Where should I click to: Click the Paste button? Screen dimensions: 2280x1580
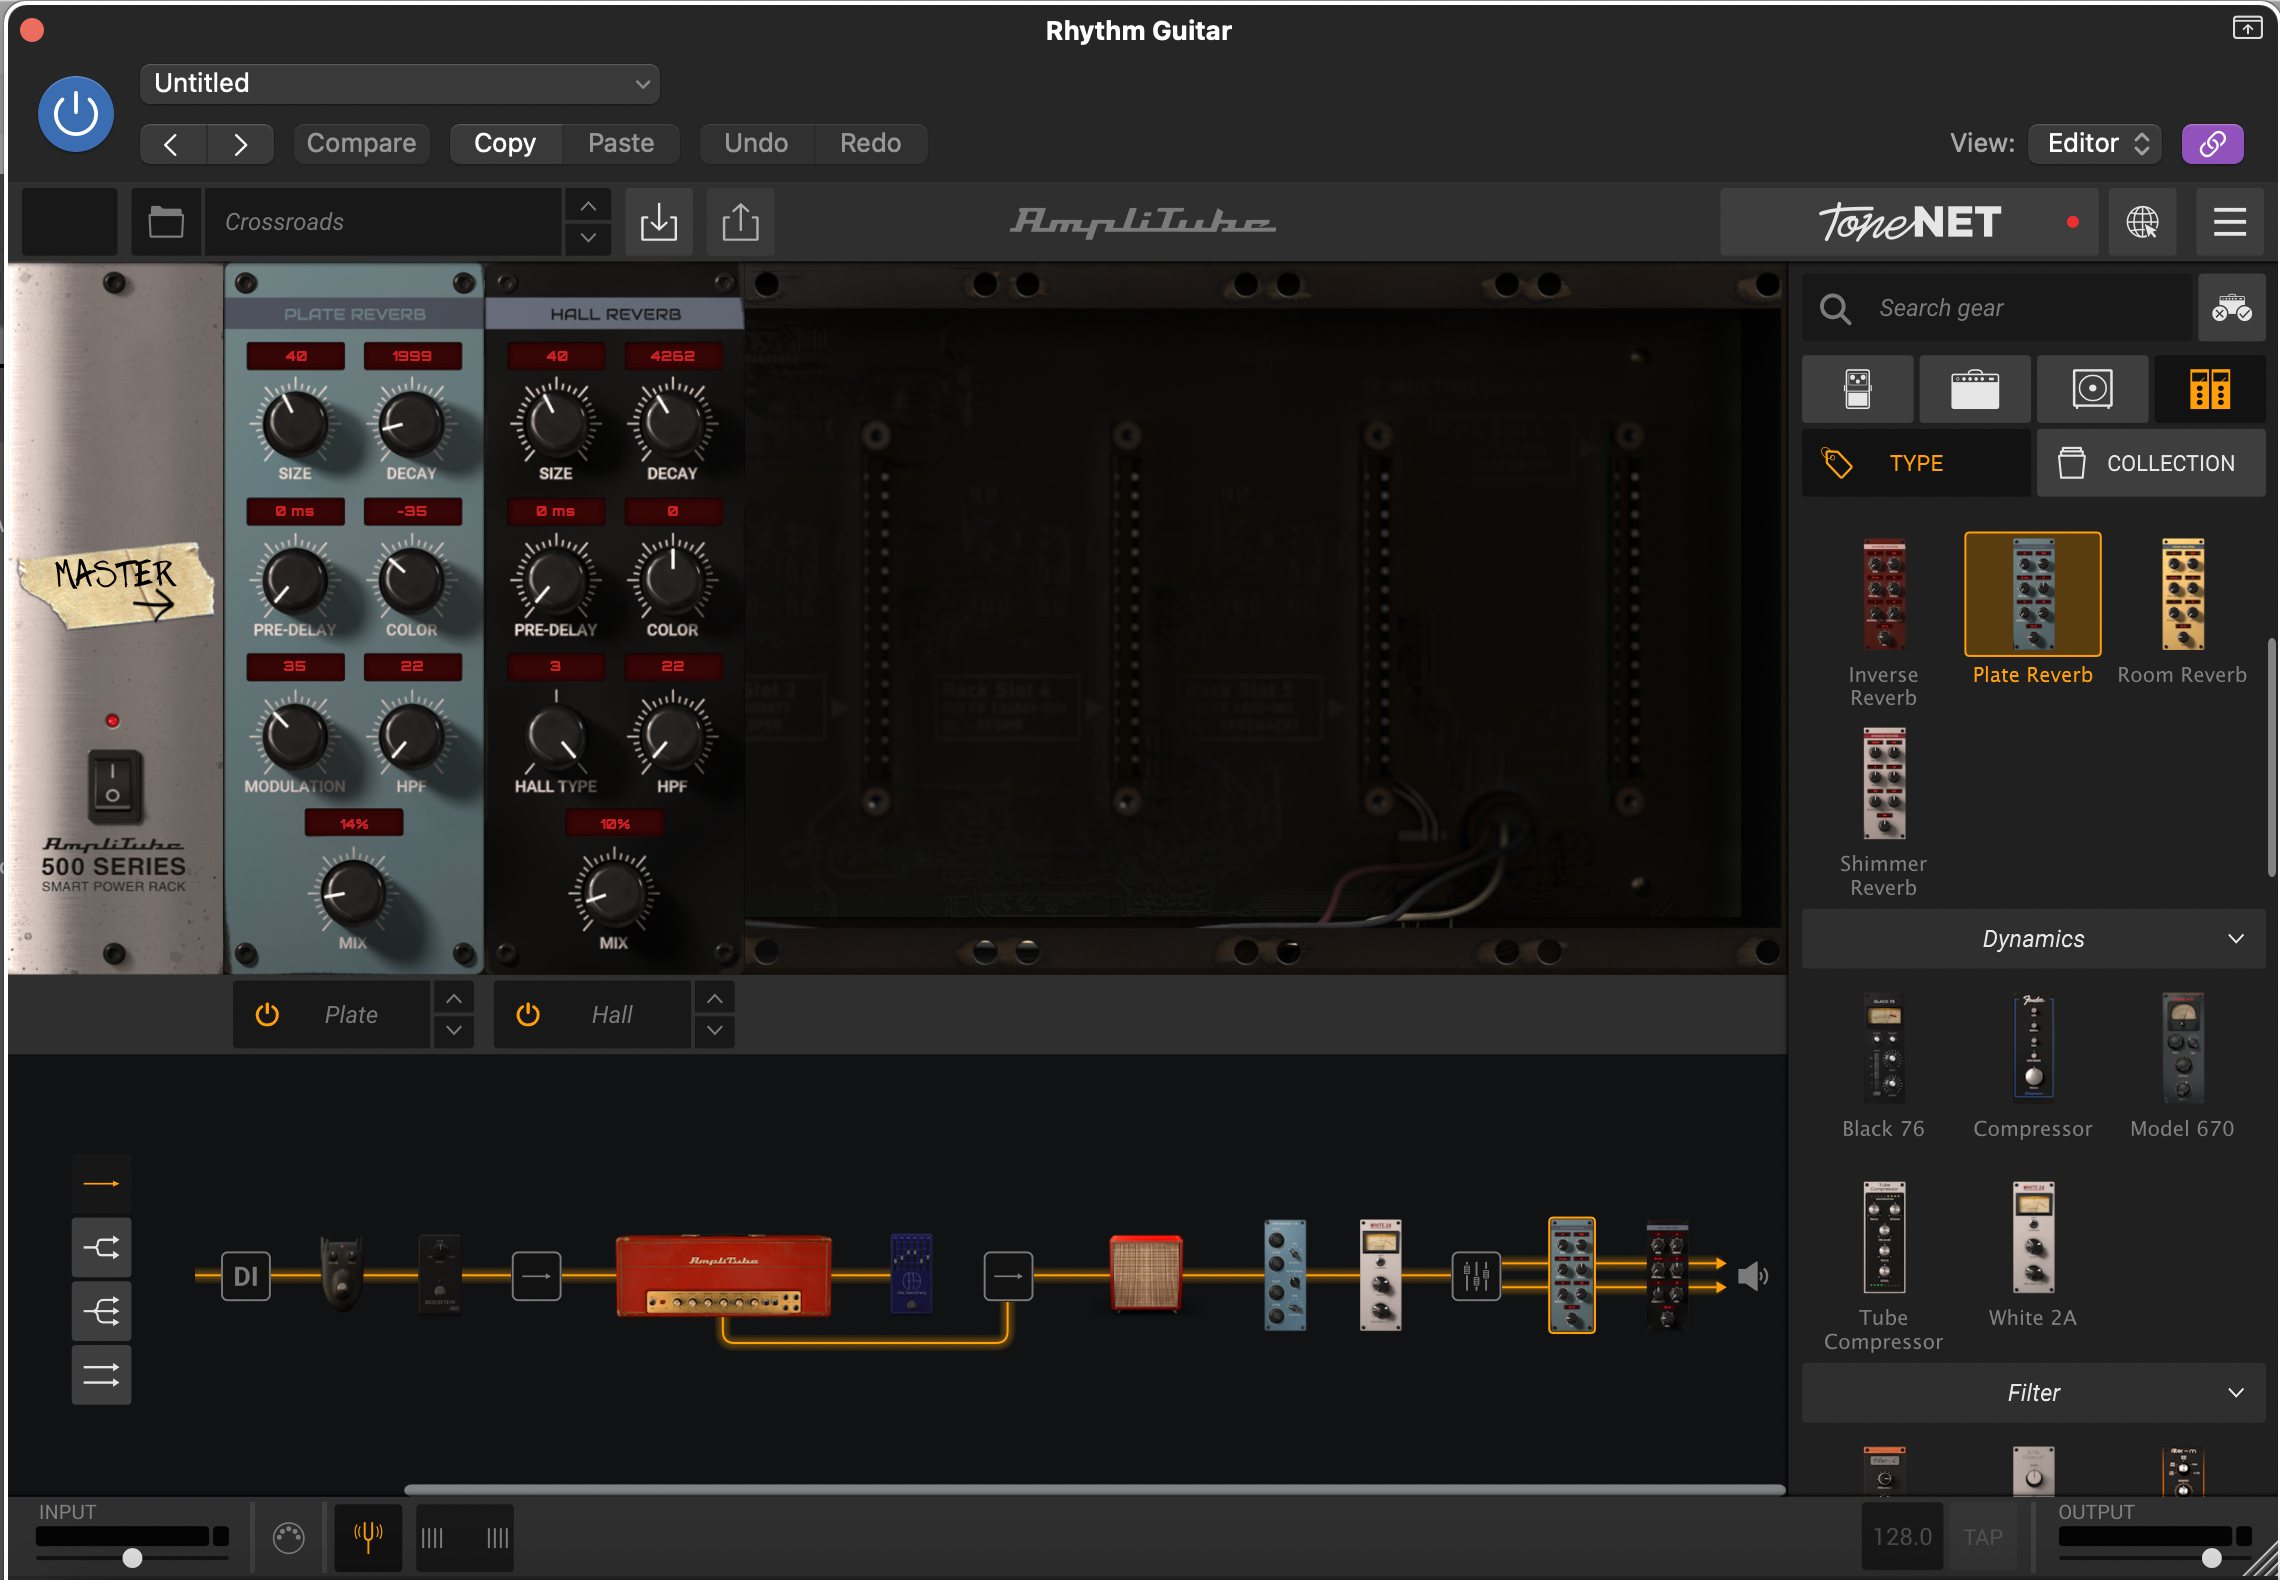pos(621,143)
